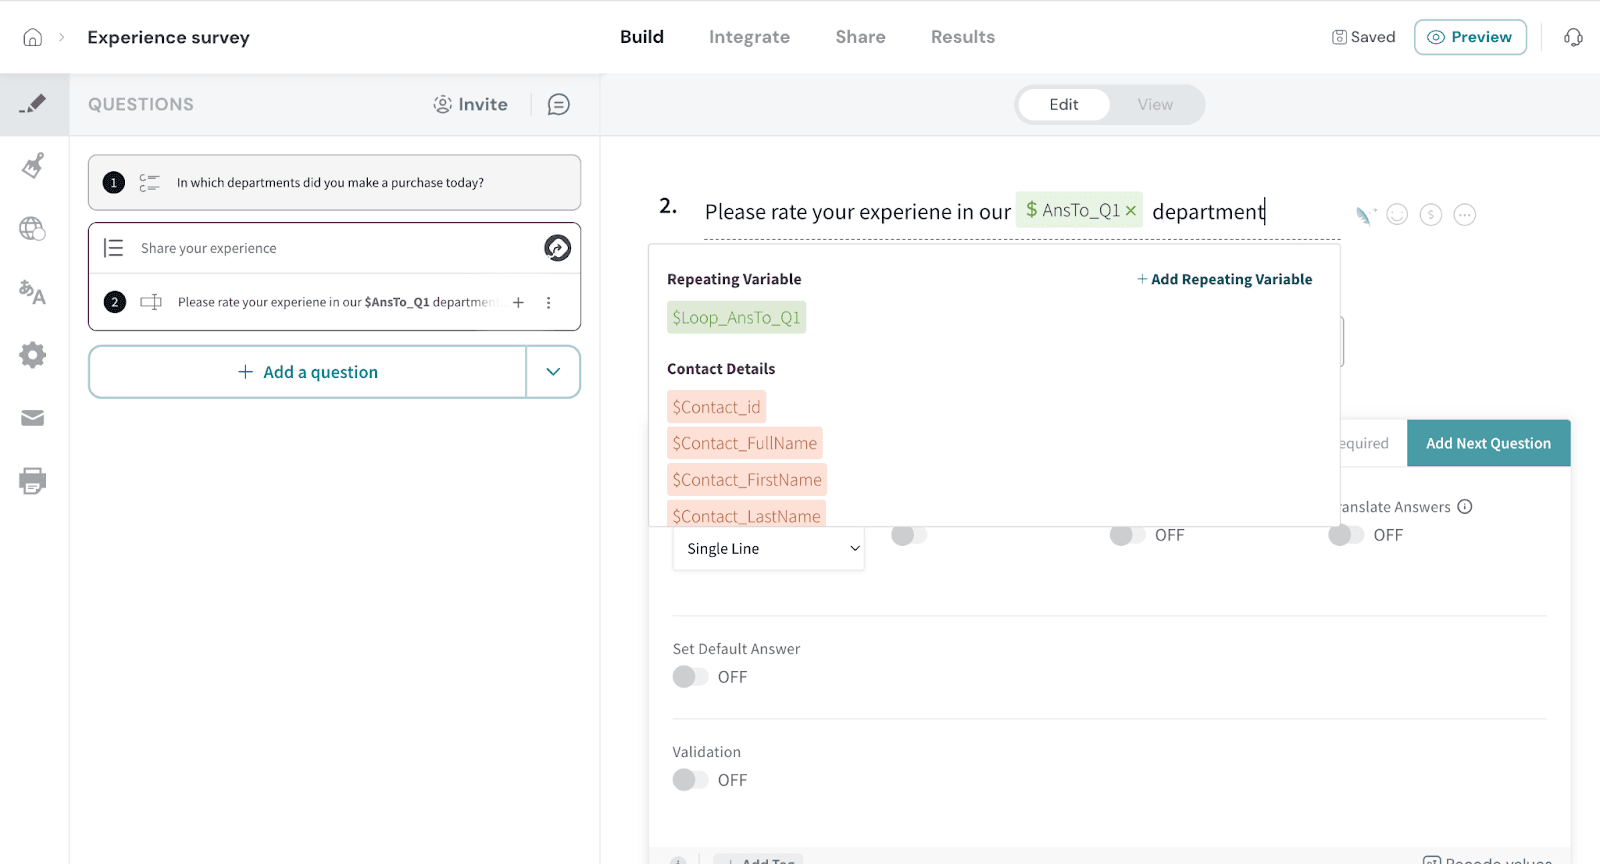Click the printer icon in sidebar
This screenshot has height=864, width=1600.
coord(33,481)
